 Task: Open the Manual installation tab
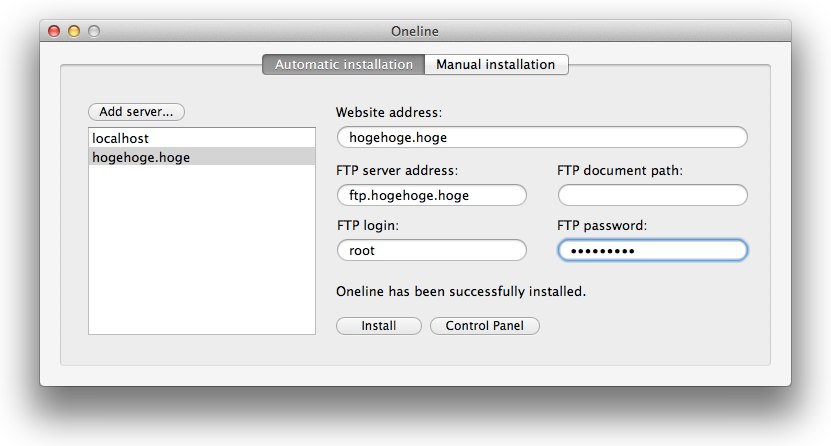click(x=496, y=65)
